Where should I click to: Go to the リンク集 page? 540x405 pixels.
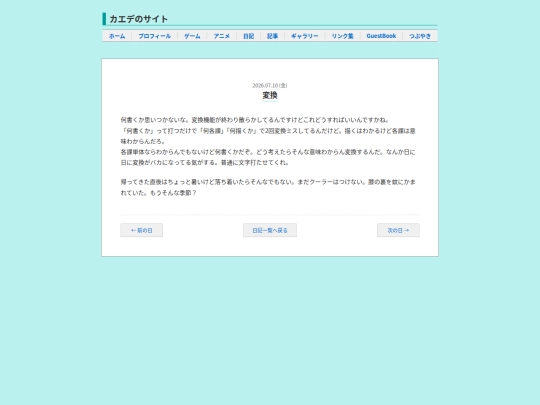point(342,36)
